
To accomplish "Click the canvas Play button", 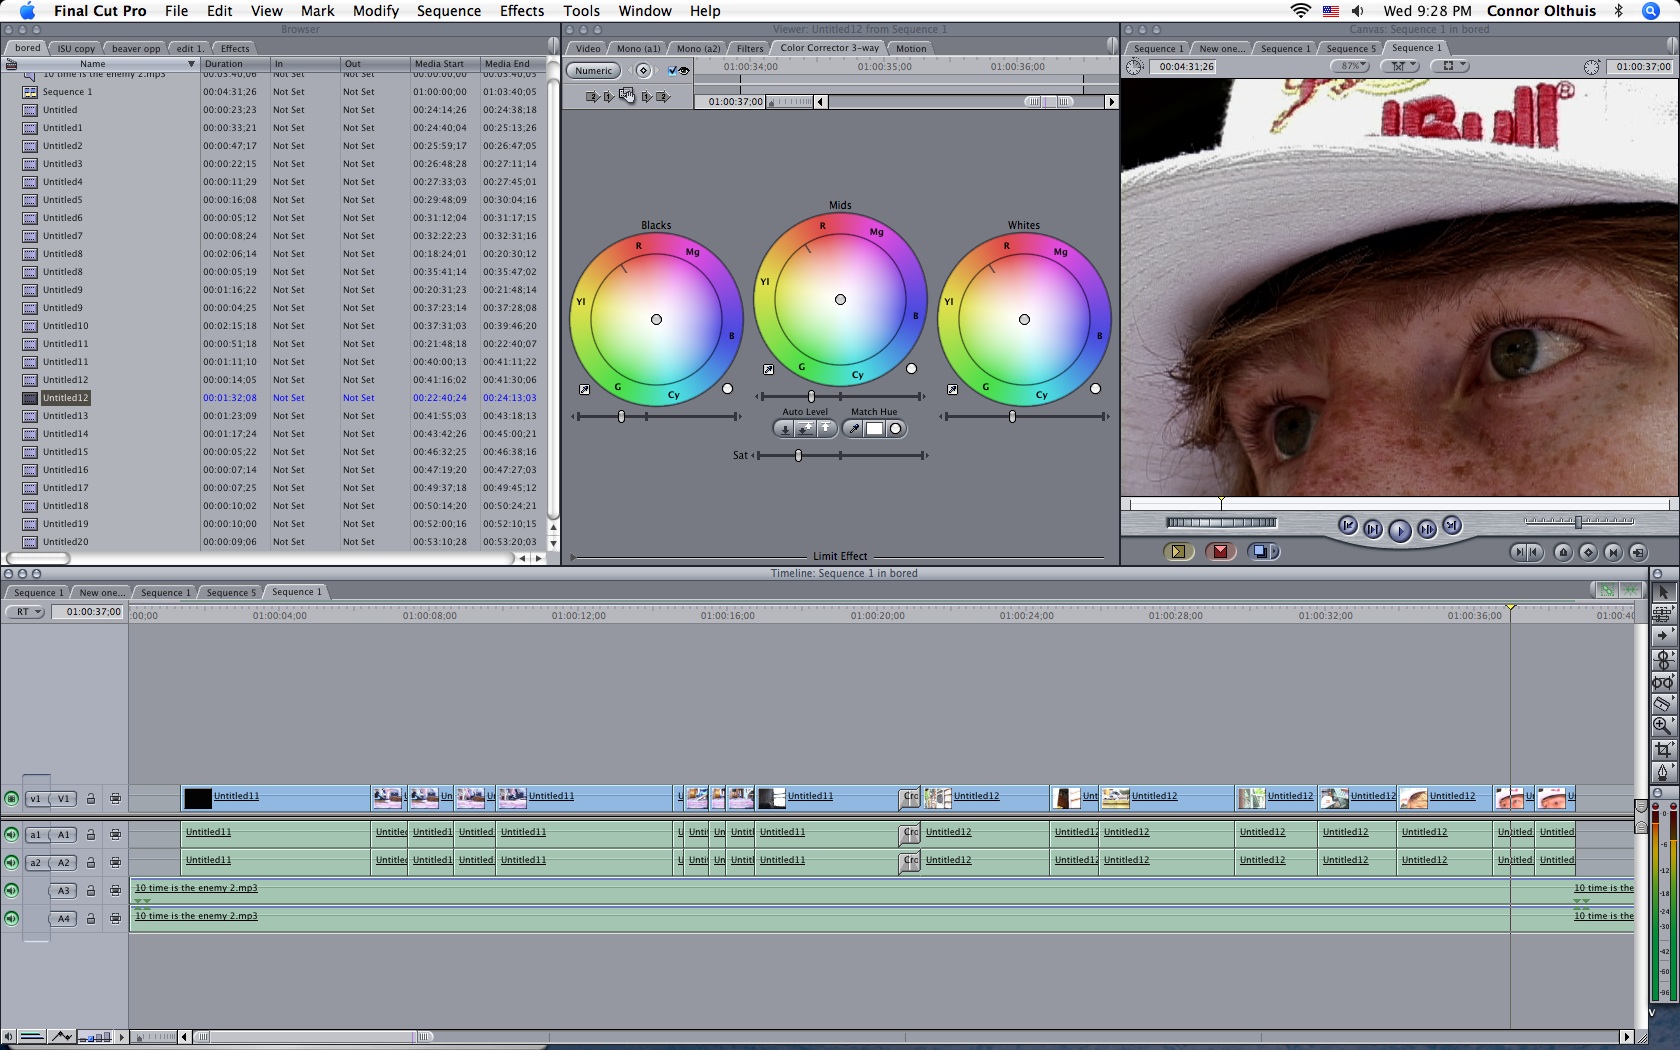I will (1399, 530).
